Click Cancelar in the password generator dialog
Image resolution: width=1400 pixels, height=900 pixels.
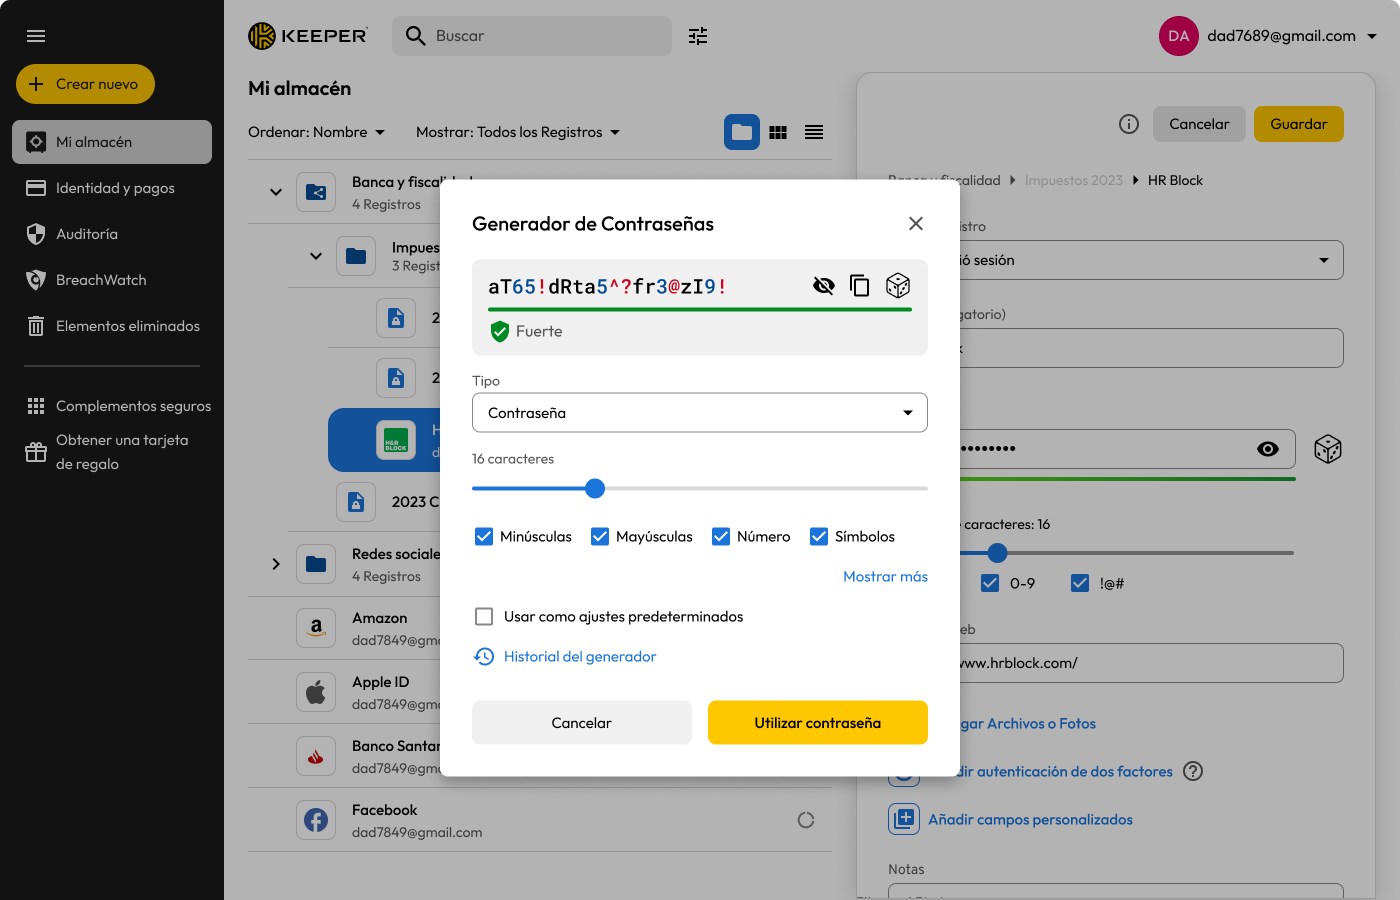pyautogui.click(x=582, y=723)
